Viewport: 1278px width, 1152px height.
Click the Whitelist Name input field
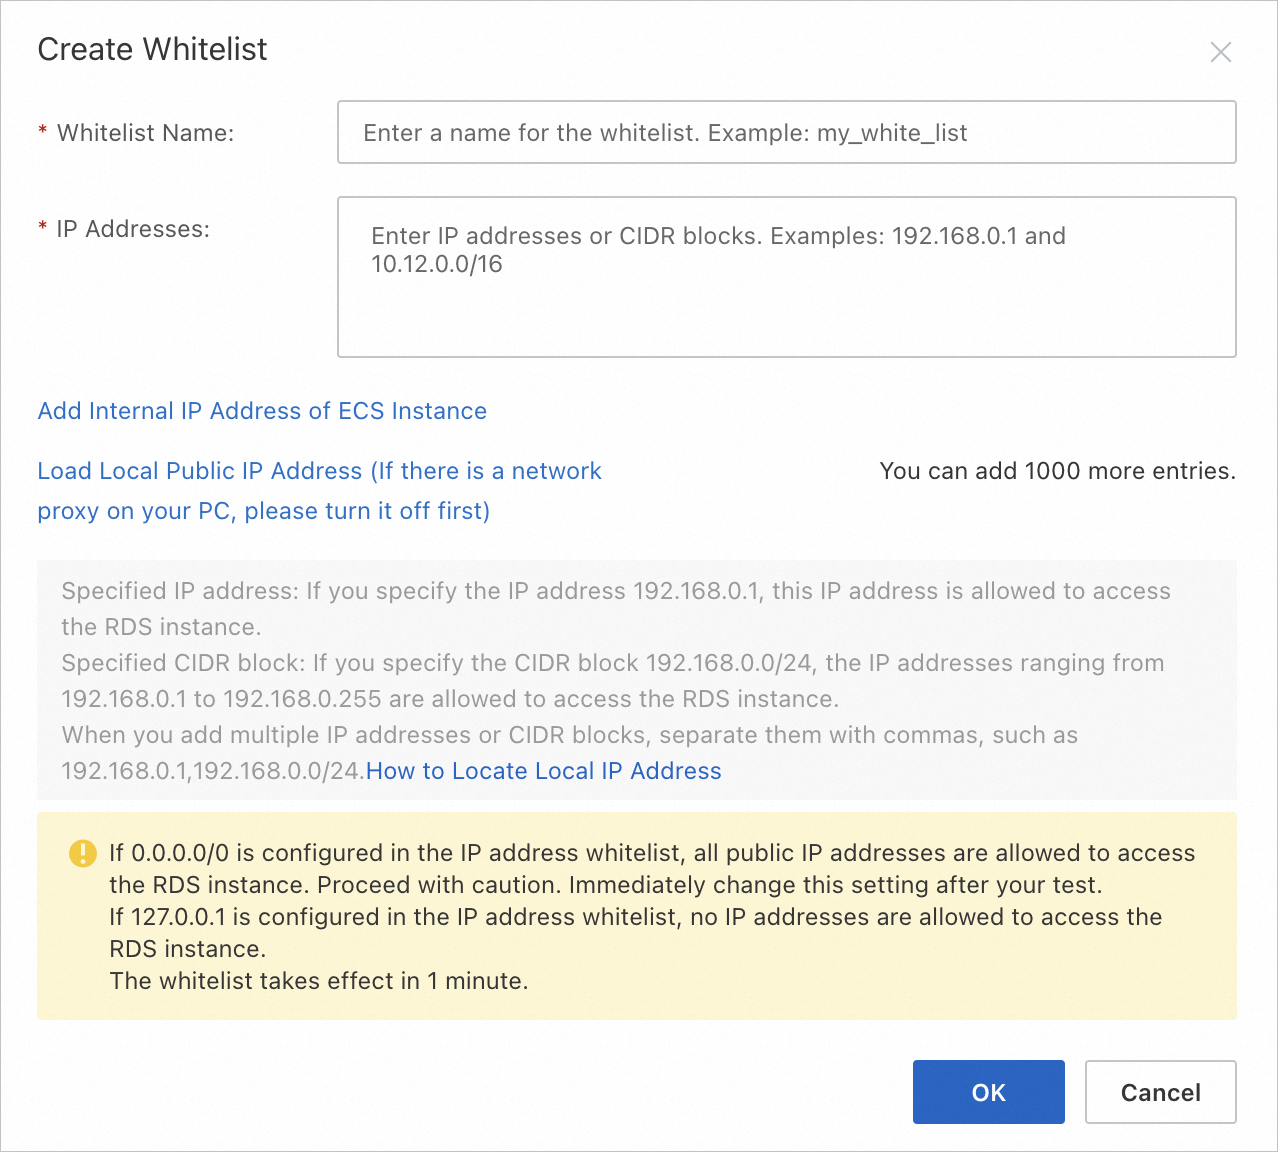(x=787, y=132)
